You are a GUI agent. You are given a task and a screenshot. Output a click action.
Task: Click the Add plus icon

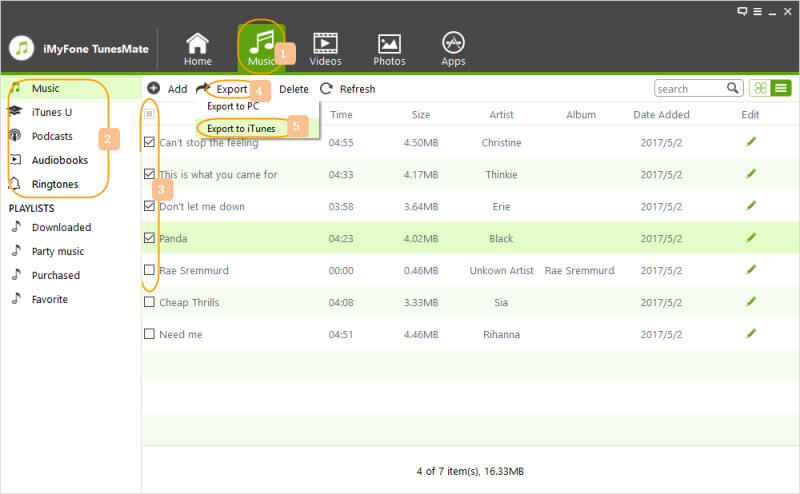(154, 88)
